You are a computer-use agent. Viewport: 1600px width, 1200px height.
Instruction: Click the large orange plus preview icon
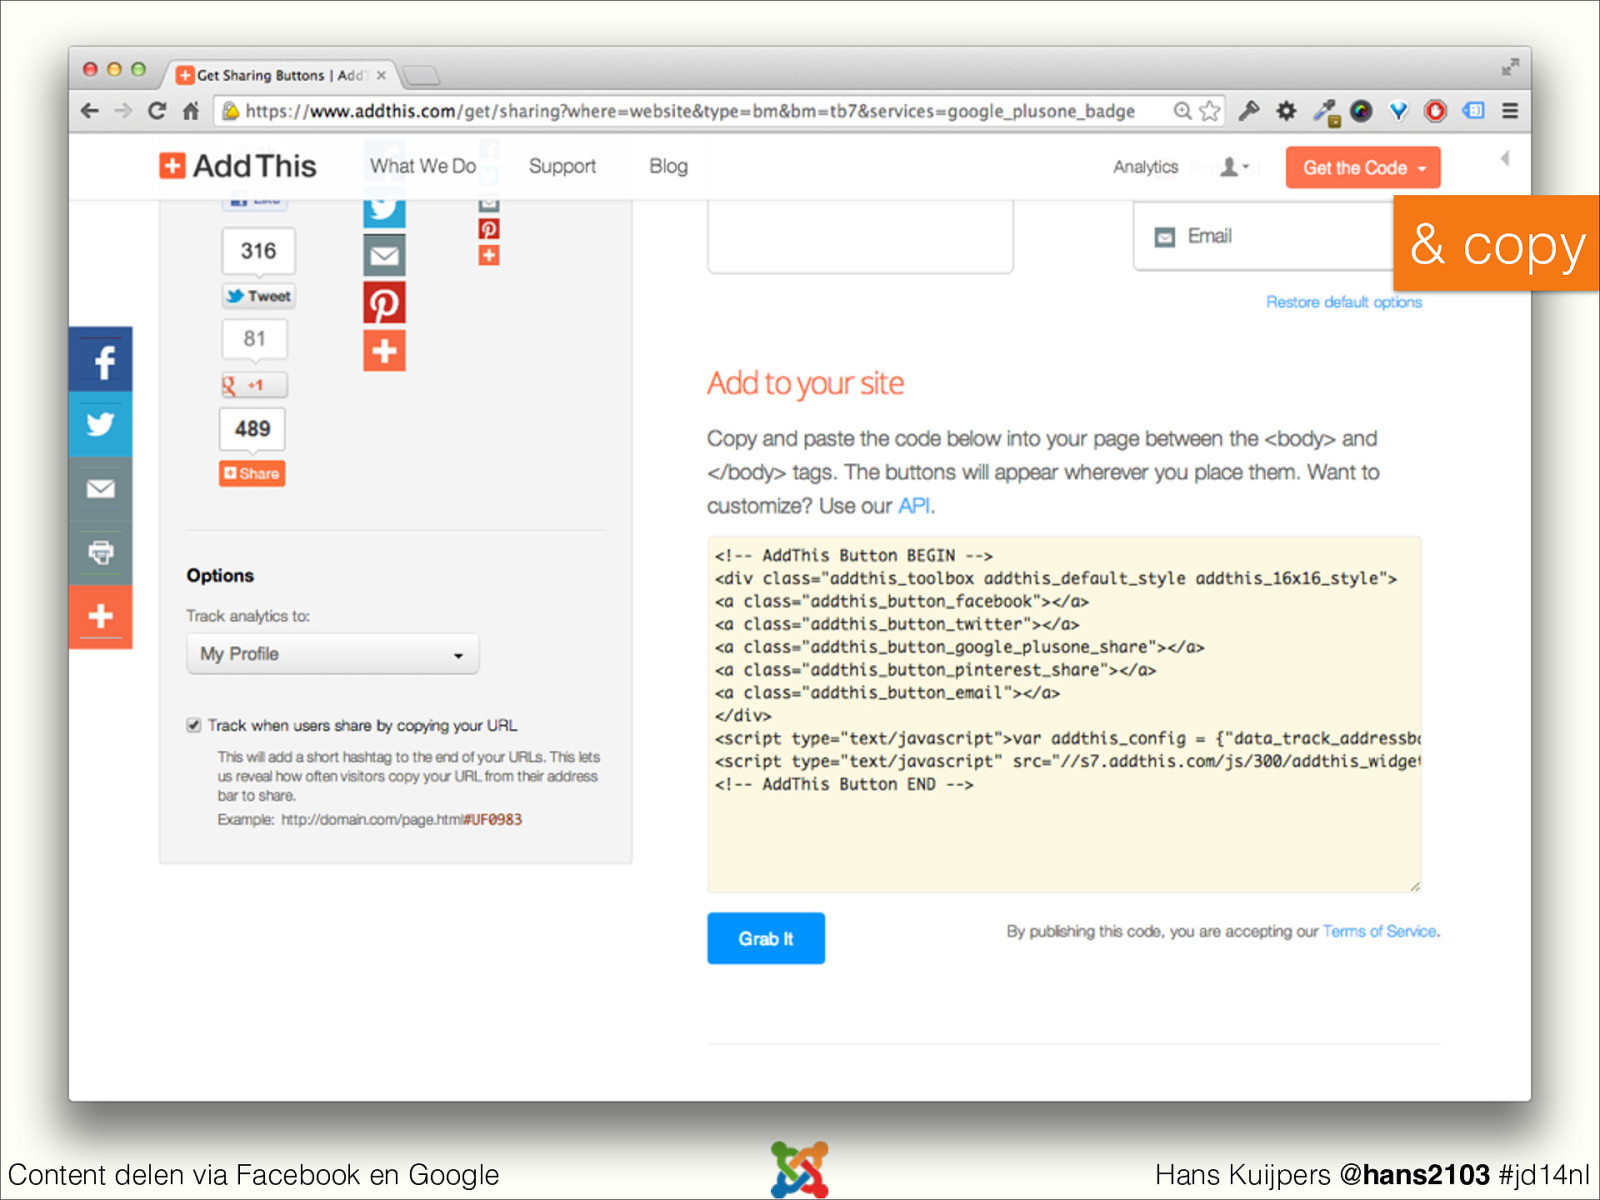(x=384, y=351)
